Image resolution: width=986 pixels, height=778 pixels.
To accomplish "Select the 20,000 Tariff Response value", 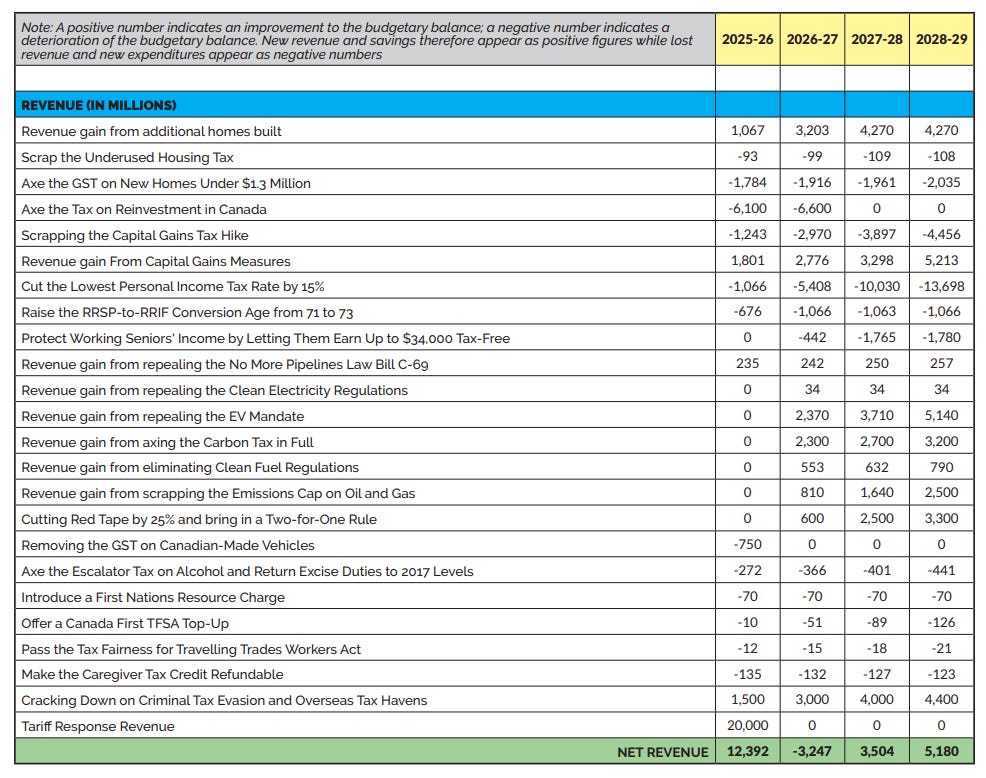I will click(x=747, y=725).
